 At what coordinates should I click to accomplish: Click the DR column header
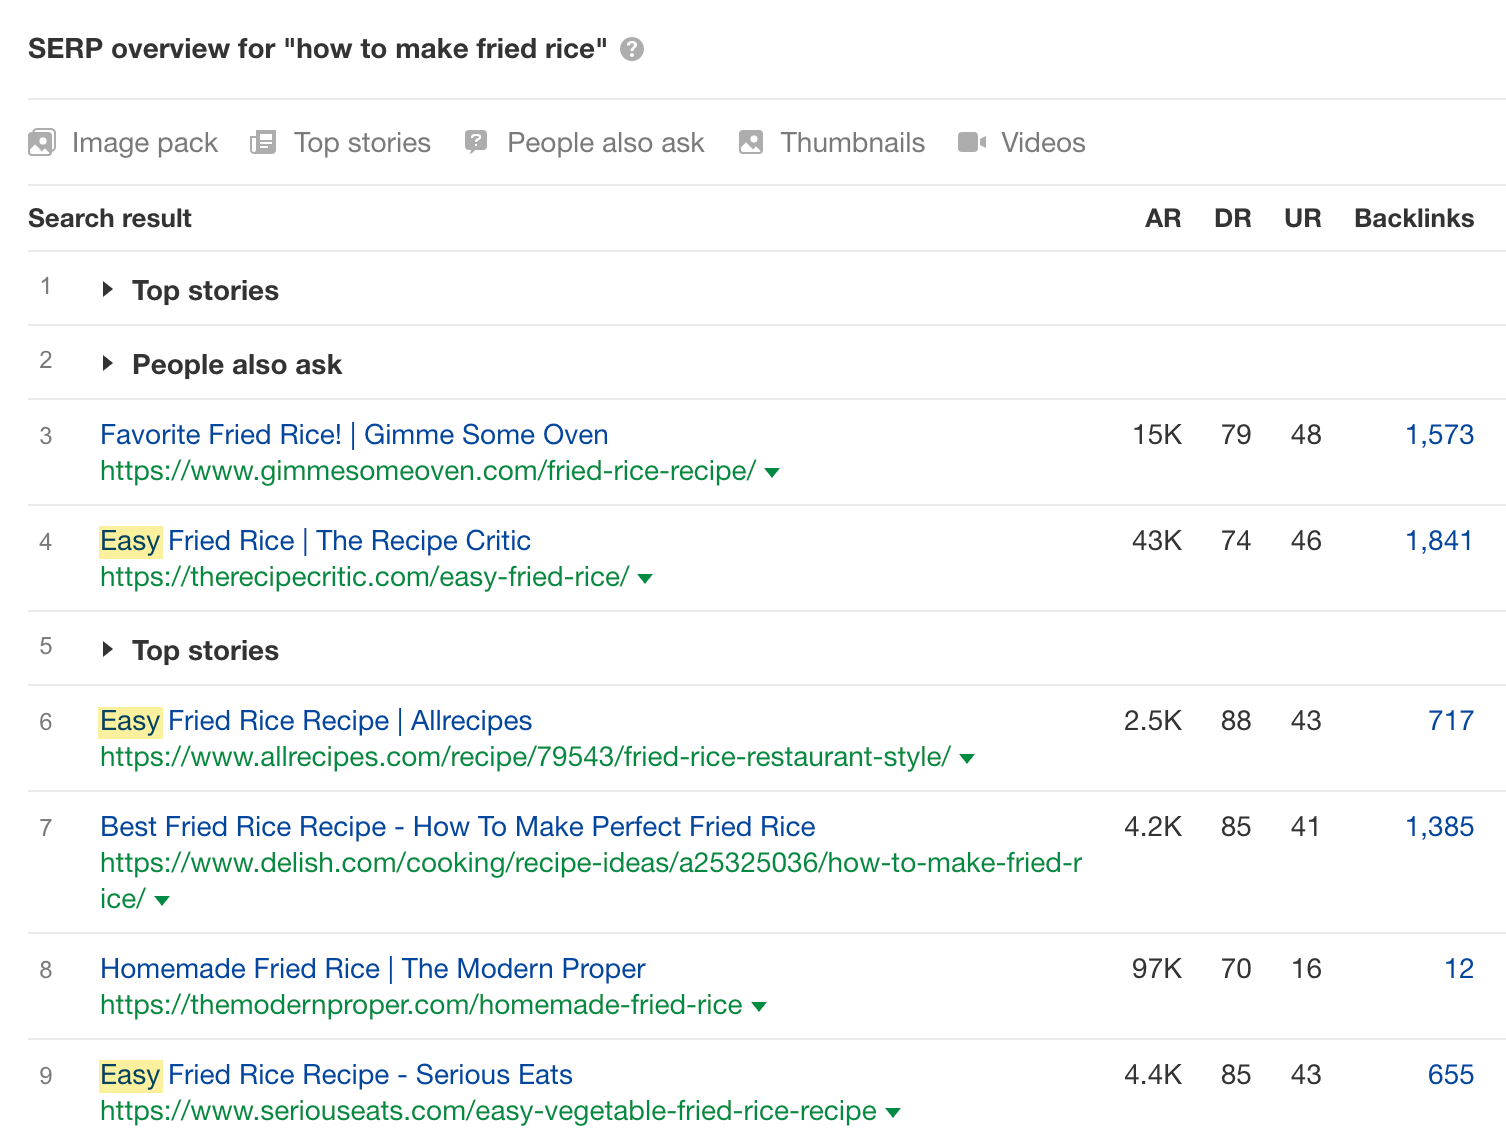1232,218
